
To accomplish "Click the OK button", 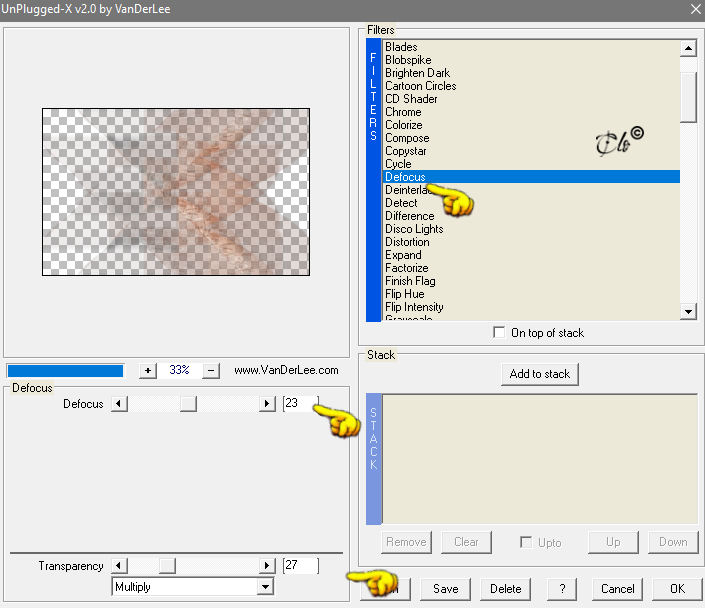I will [x=677, y=589].
